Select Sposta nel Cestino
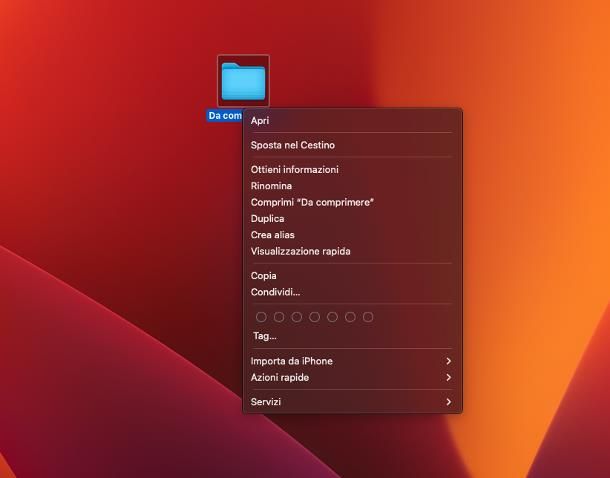610x478 pixels. (x=352, y=145)
